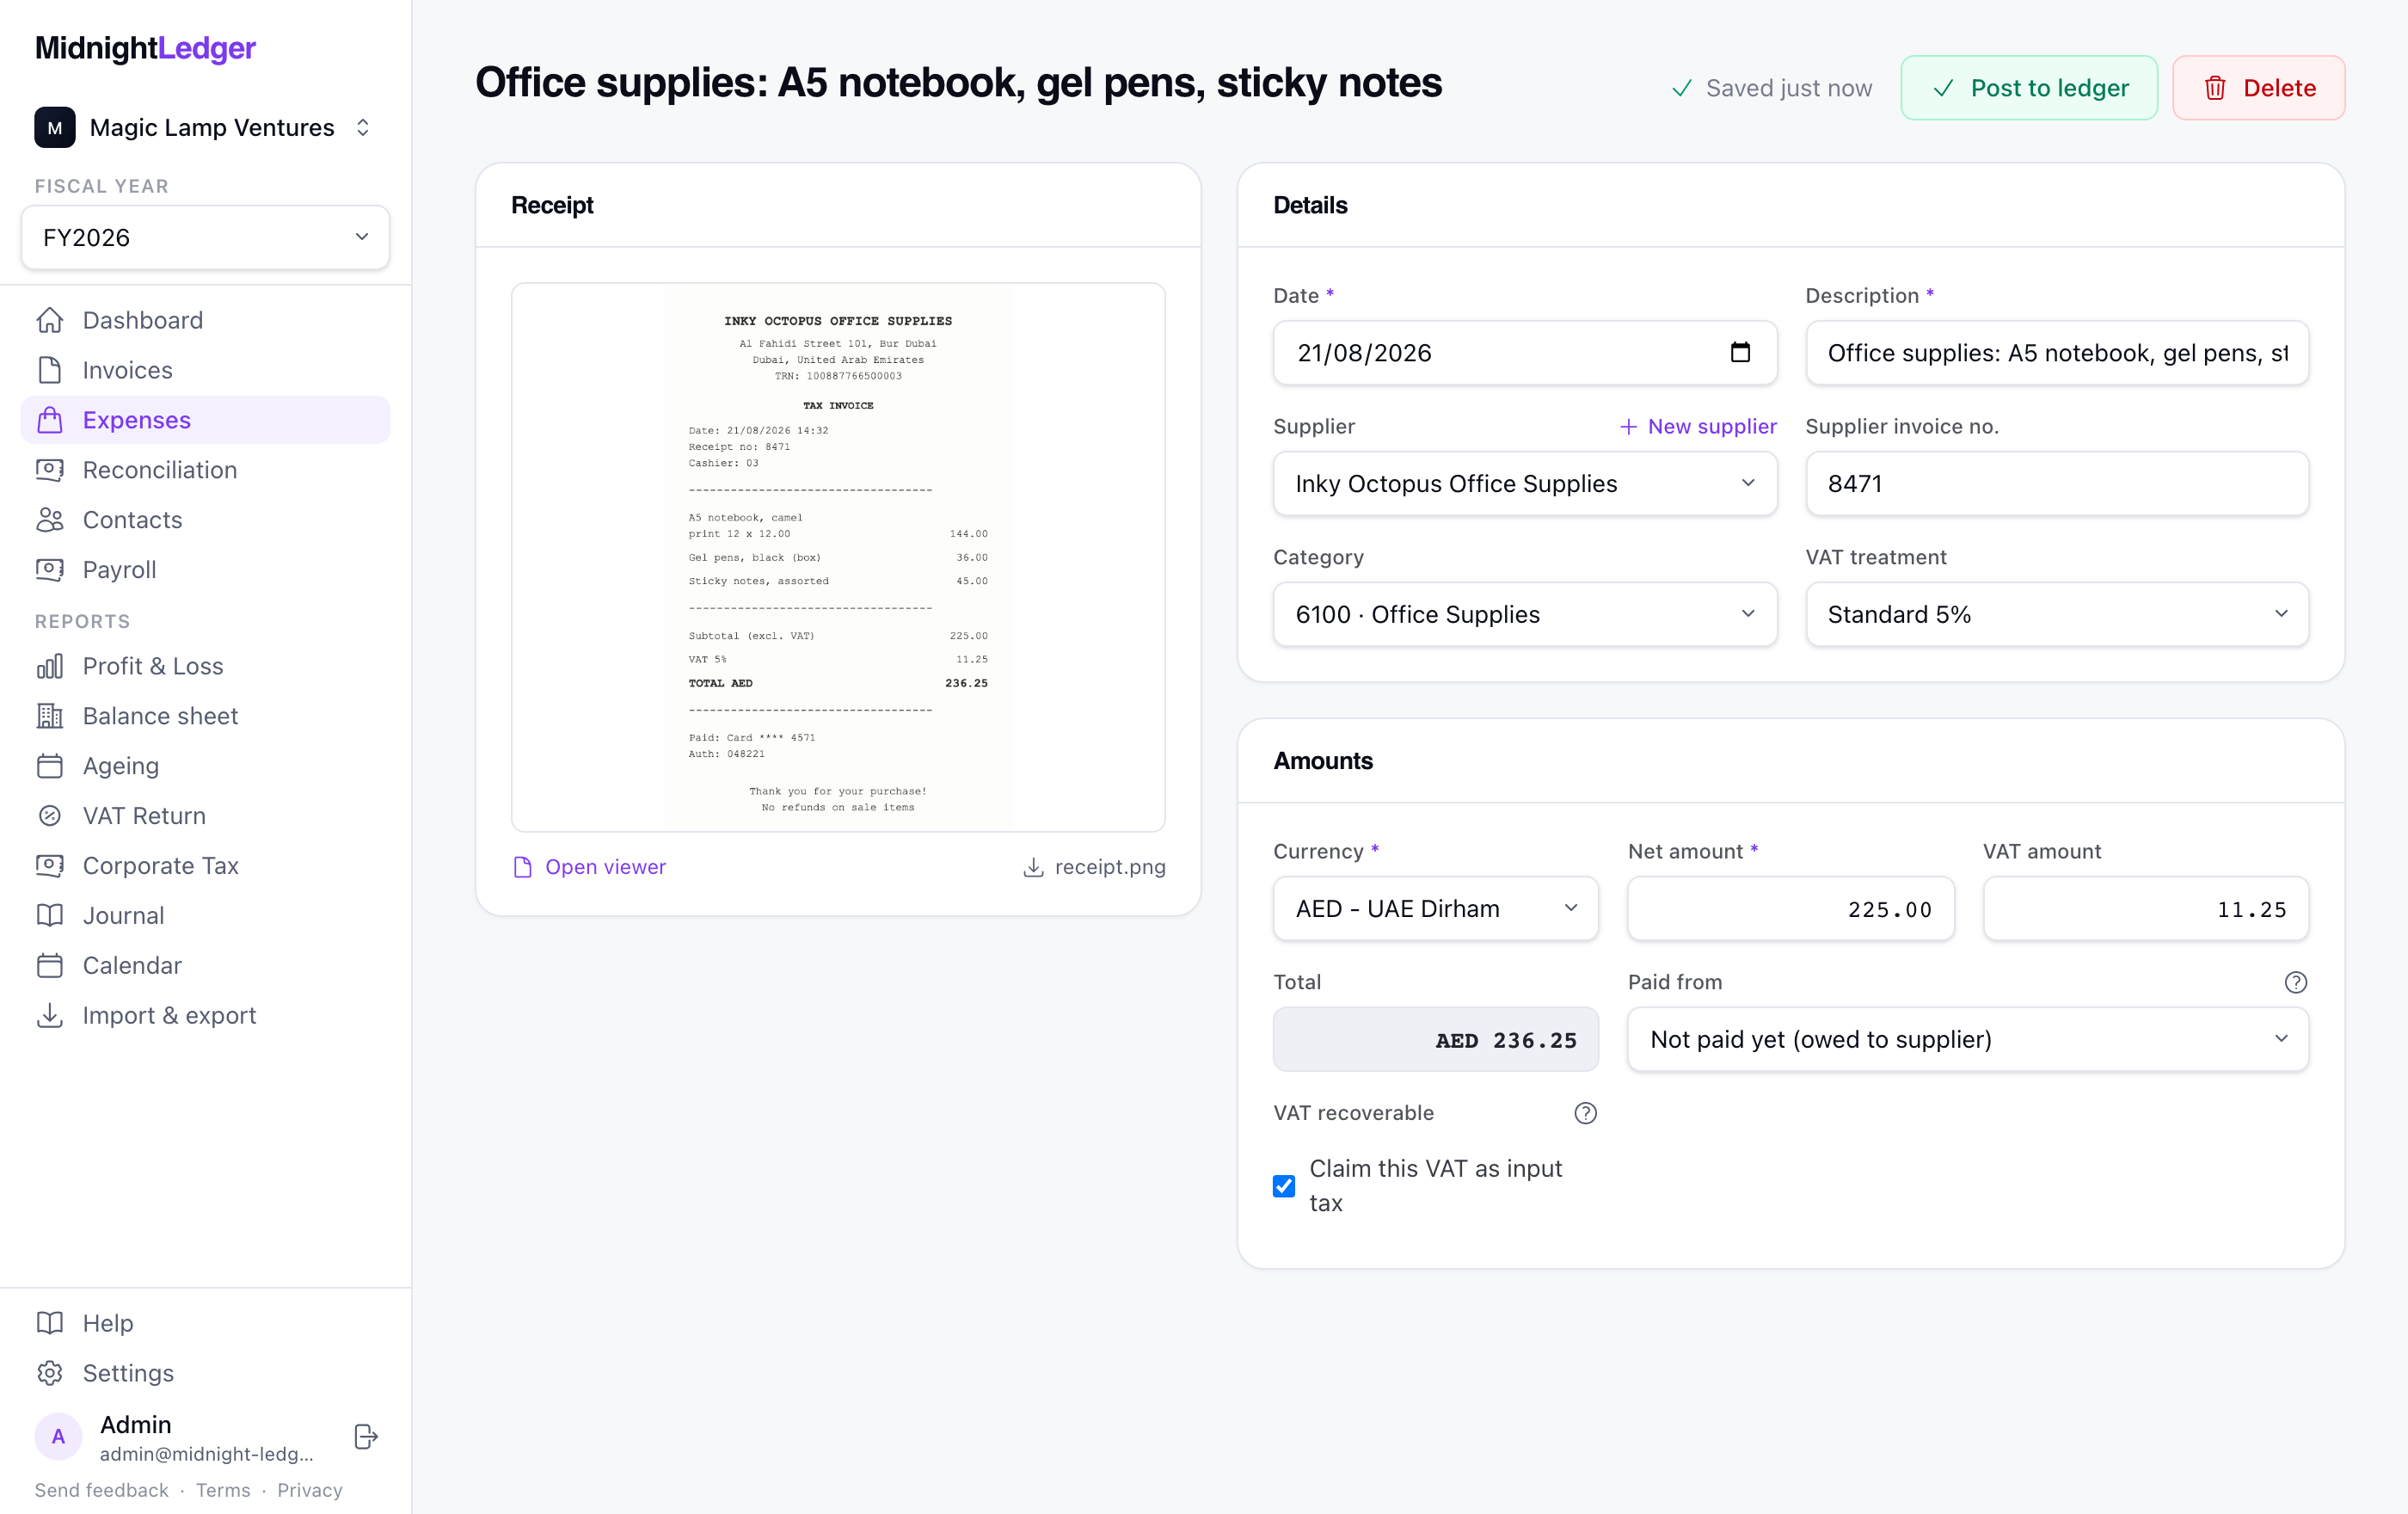Open the VAT treatment Standard 5% dropdown
Image resolution: width=2408 pixels, height=1514 pixels.
click(2057, 614)
